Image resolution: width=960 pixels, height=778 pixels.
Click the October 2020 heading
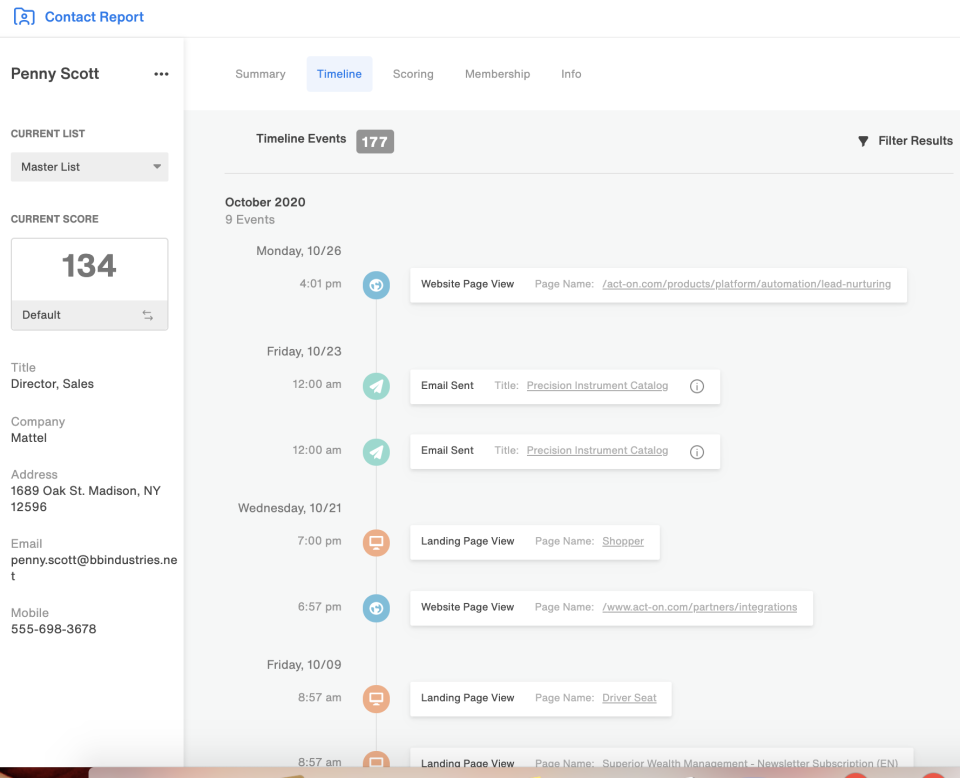265,202
